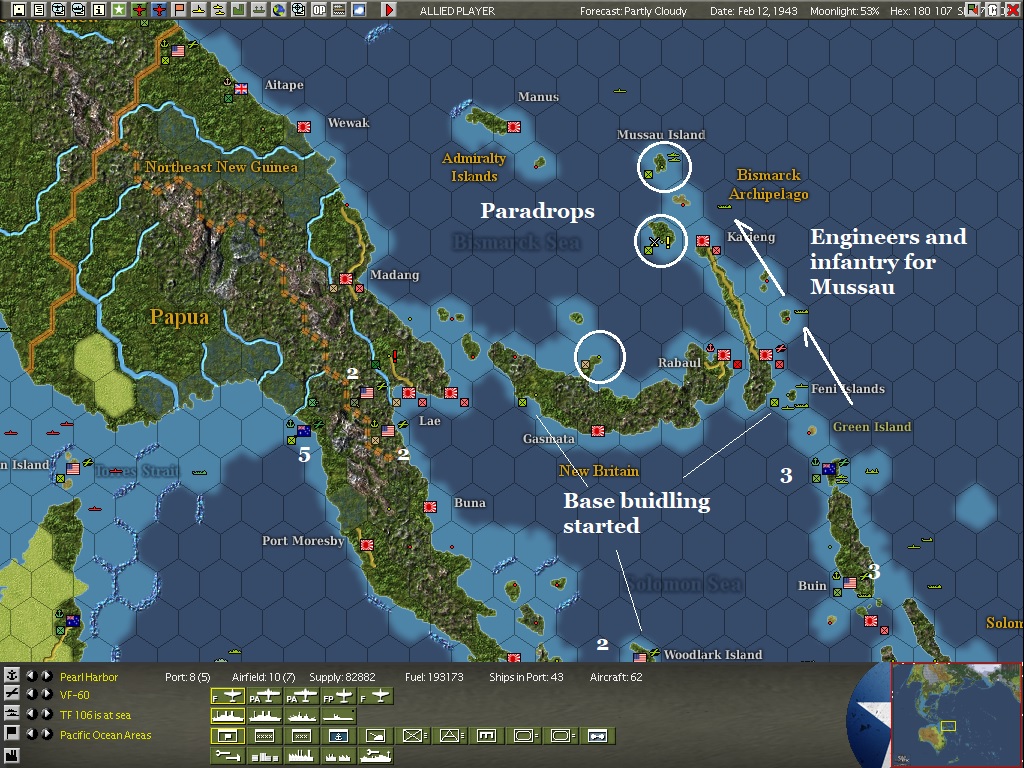The image size is (1024, 768).
Task: Select the highlighted first warship silhouette button
Action: pyautogui.click(x=228, y=716)
